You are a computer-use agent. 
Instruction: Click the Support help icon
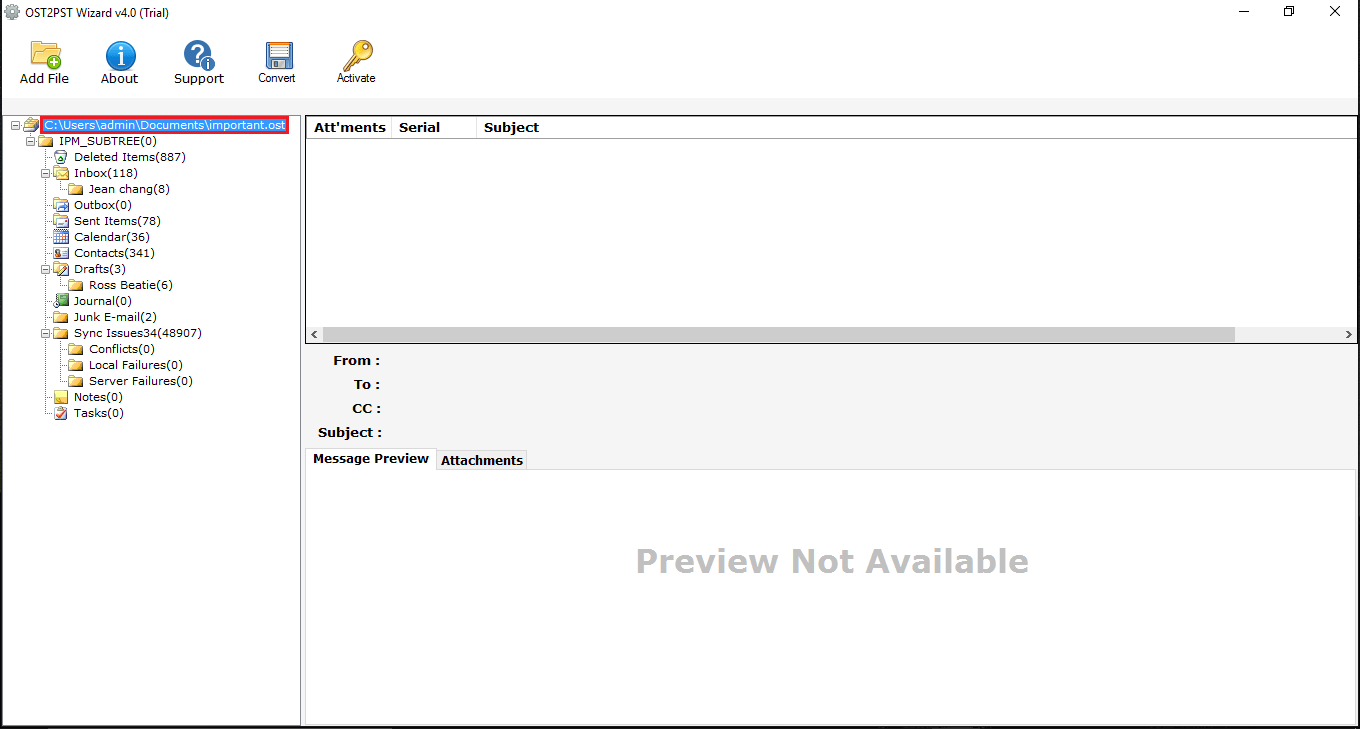pyautogui.click(x=199, y=56)
